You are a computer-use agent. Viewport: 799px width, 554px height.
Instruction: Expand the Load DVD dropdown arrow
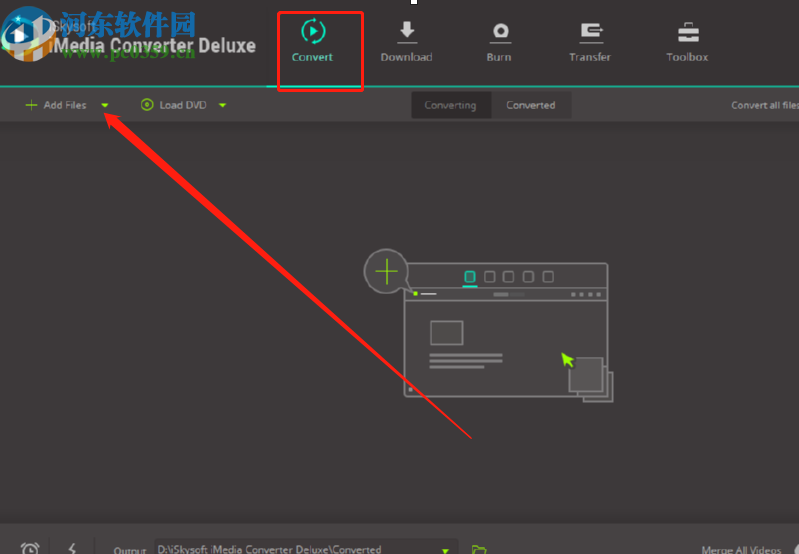(223, 105)
